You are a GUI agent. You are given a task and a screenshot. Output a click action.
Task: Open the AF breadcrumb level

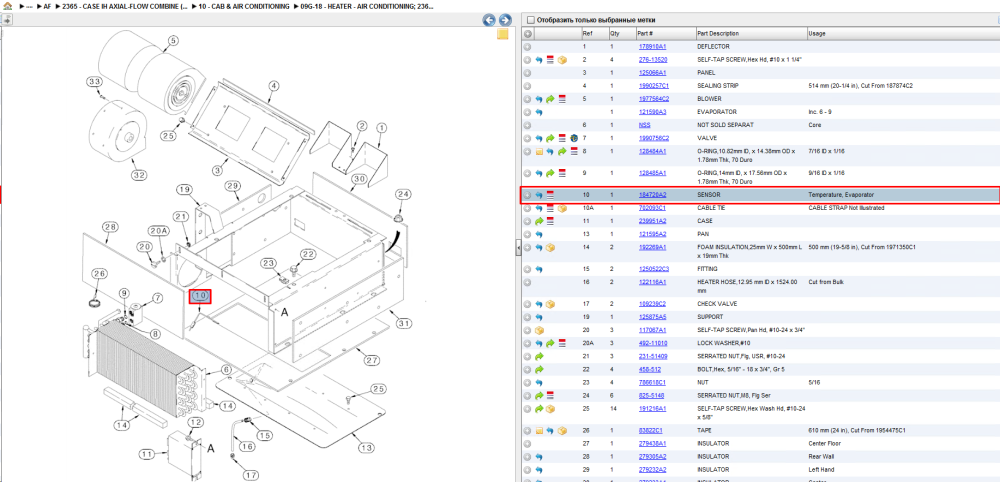tap(47, 6)
